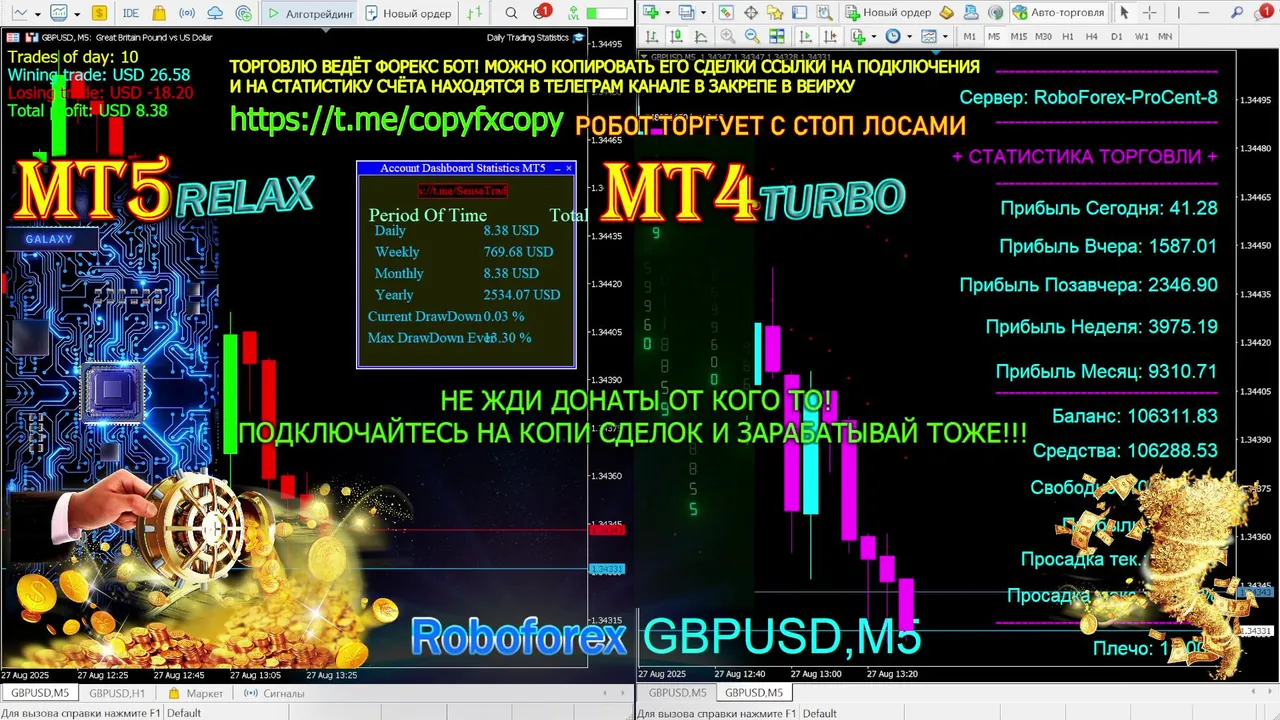Click the Daily Trading Statistics label on MT5 chart
The height and width of the screenshot is (720, 1280).
coord(527,37)
